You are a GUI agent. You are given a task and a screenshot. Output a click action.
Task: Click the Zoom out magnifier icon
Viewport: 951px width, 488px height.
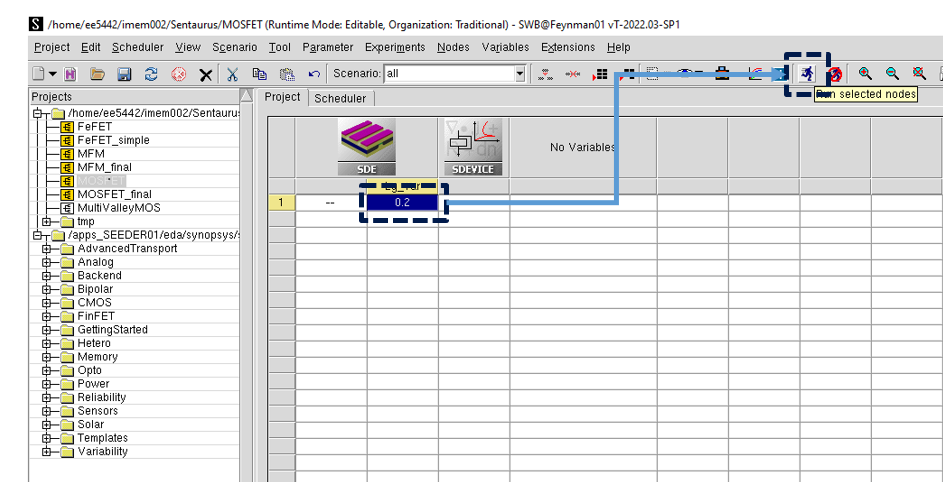(x=892, y=74)
